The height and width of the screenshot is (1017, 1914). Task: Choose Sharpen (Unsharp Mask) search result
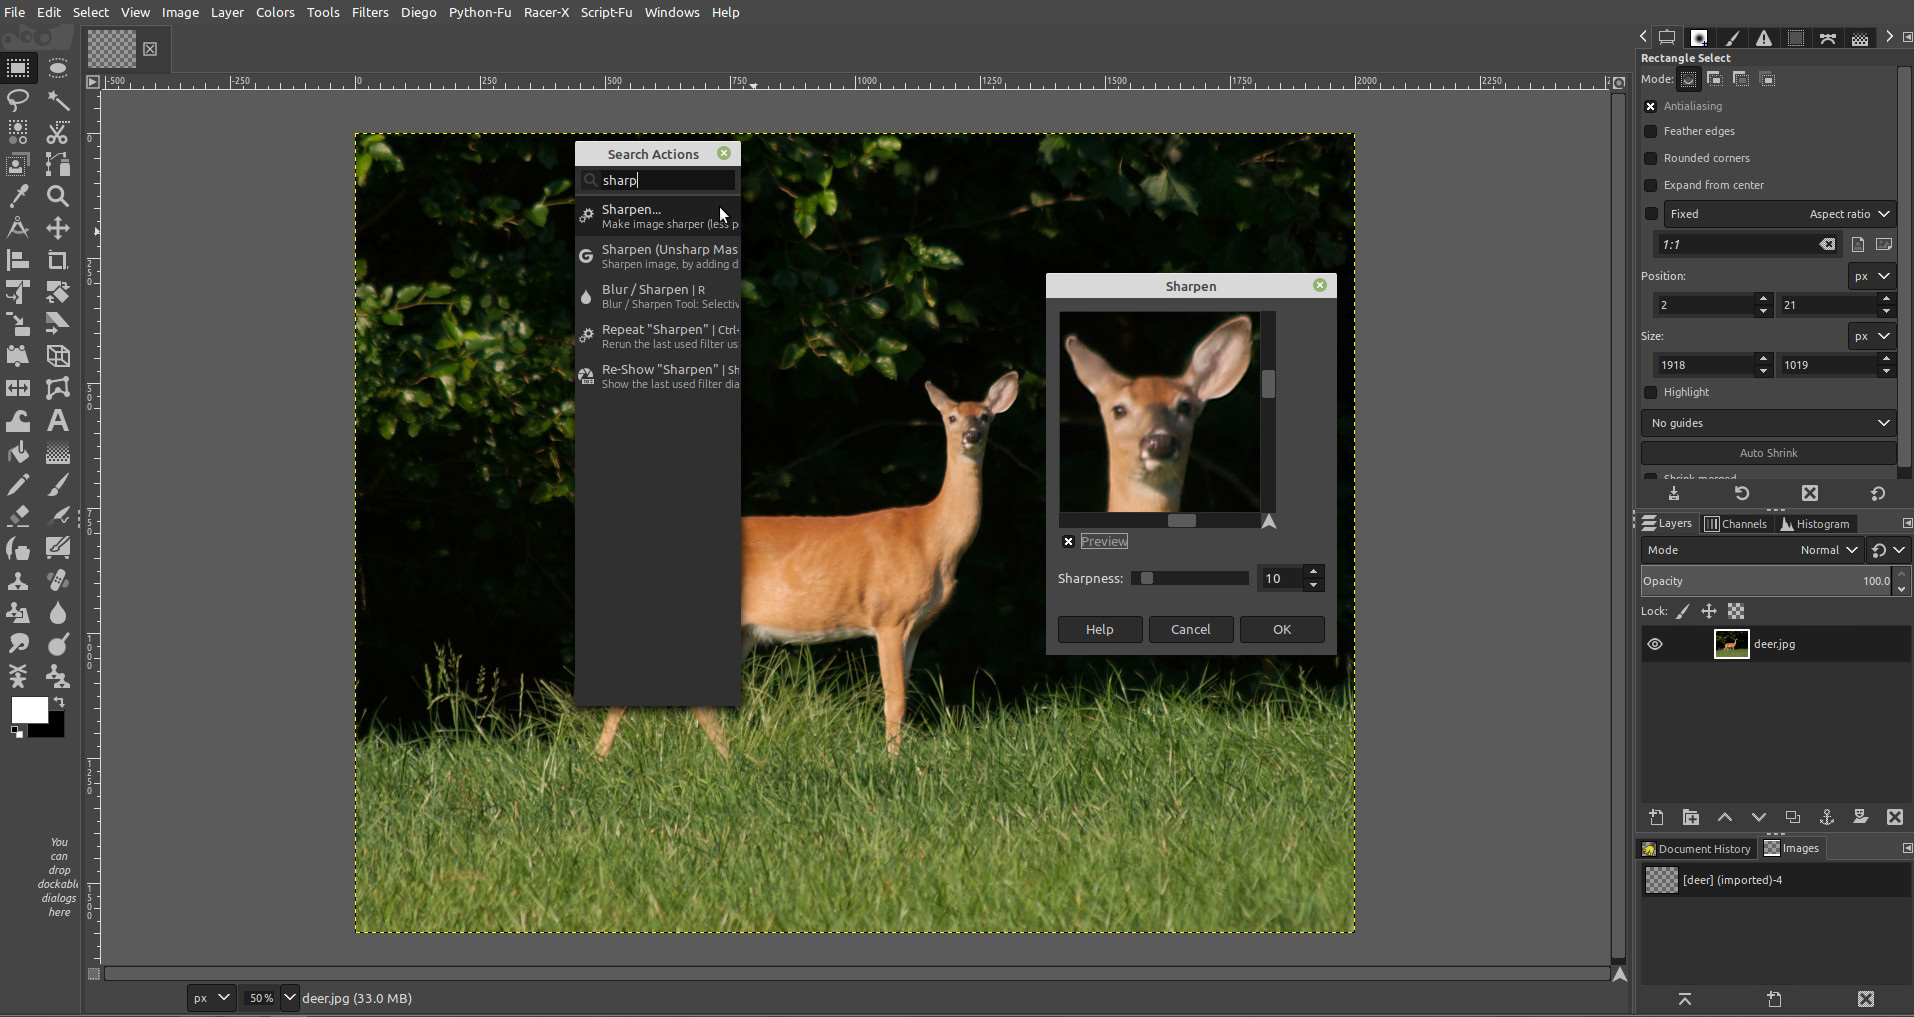click(658, 256)
